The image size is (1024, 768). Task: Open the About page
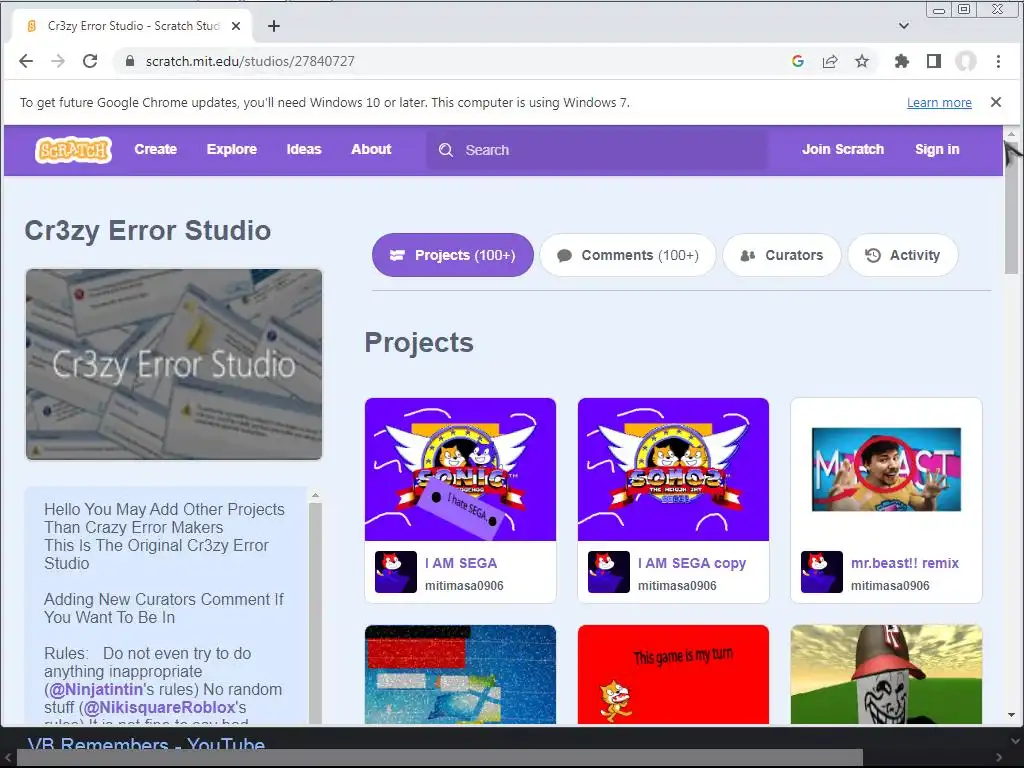coord(371,150)
